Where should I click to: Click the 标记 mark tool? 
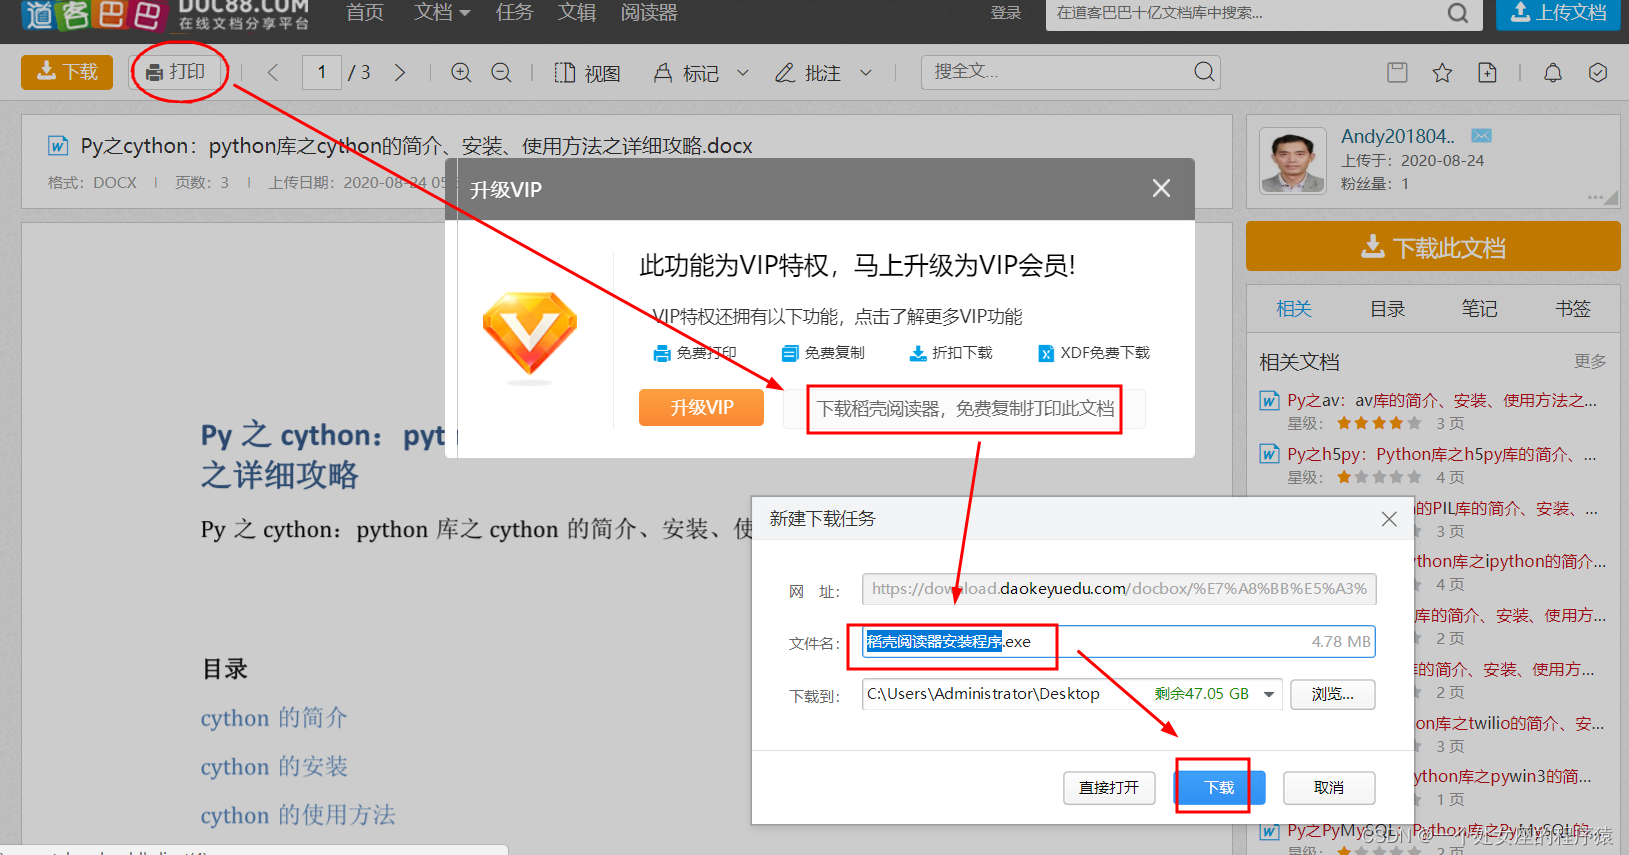pyautogui.click(x=686, y=73)
